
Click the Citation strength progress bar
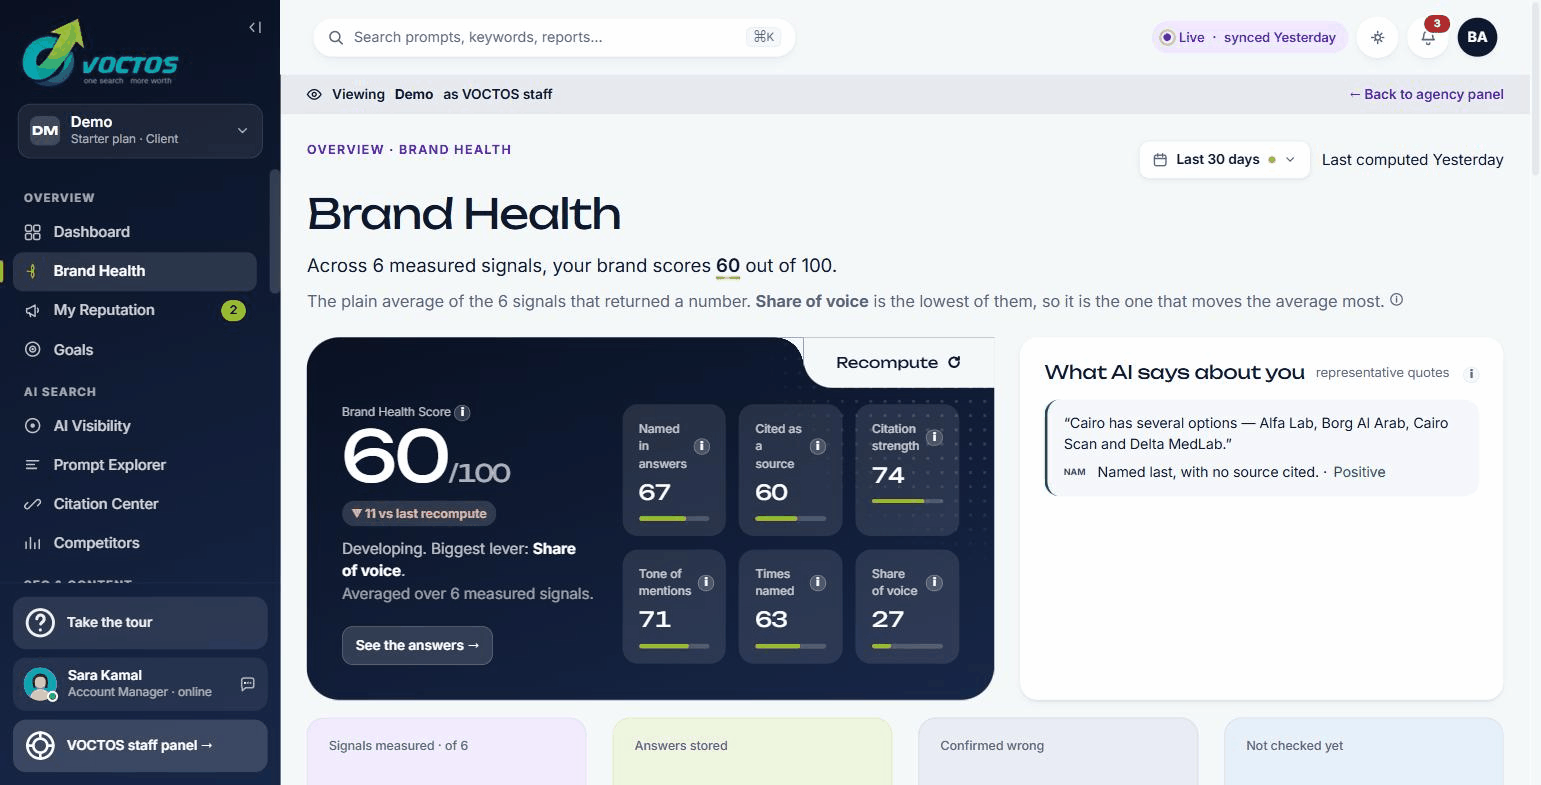907,501
